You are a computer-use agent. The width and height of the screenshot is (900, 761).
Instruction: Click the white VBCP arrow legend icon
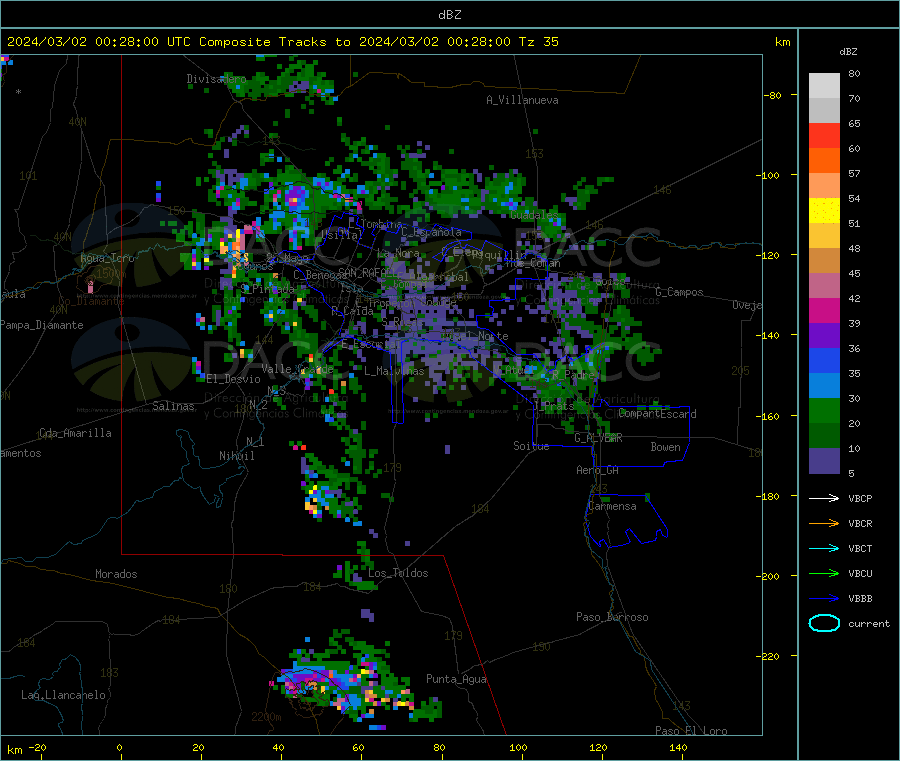[824, 498]
